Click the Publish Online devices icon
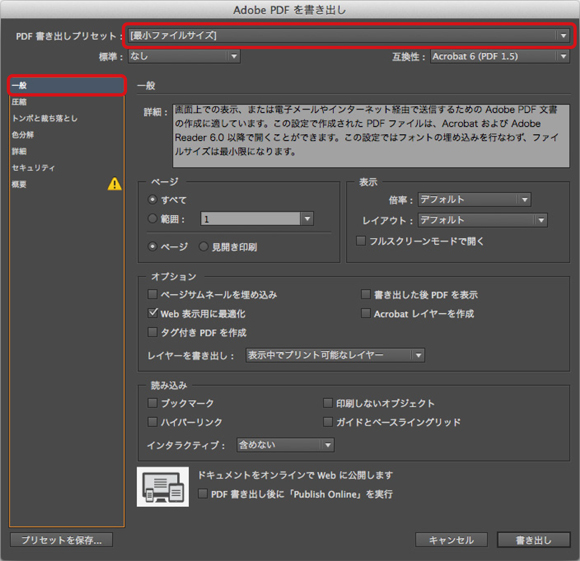This screenshot has height=561, width=580. tap(163, 487)
